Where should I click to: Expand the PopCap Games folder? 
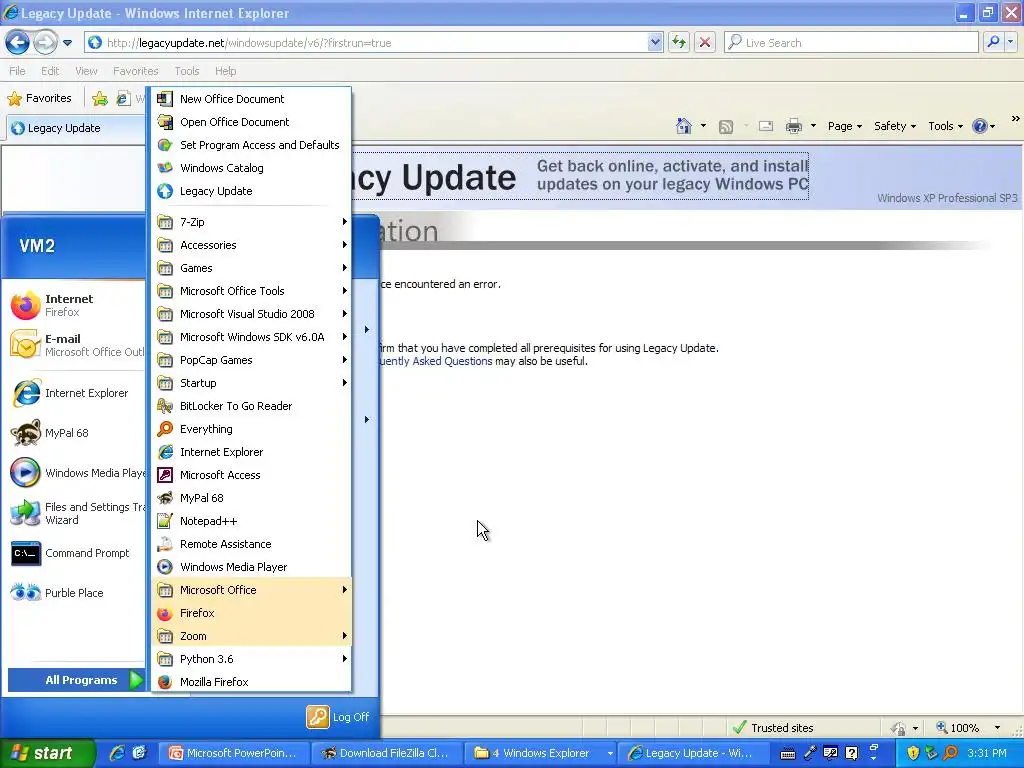[x=251, y=360]
